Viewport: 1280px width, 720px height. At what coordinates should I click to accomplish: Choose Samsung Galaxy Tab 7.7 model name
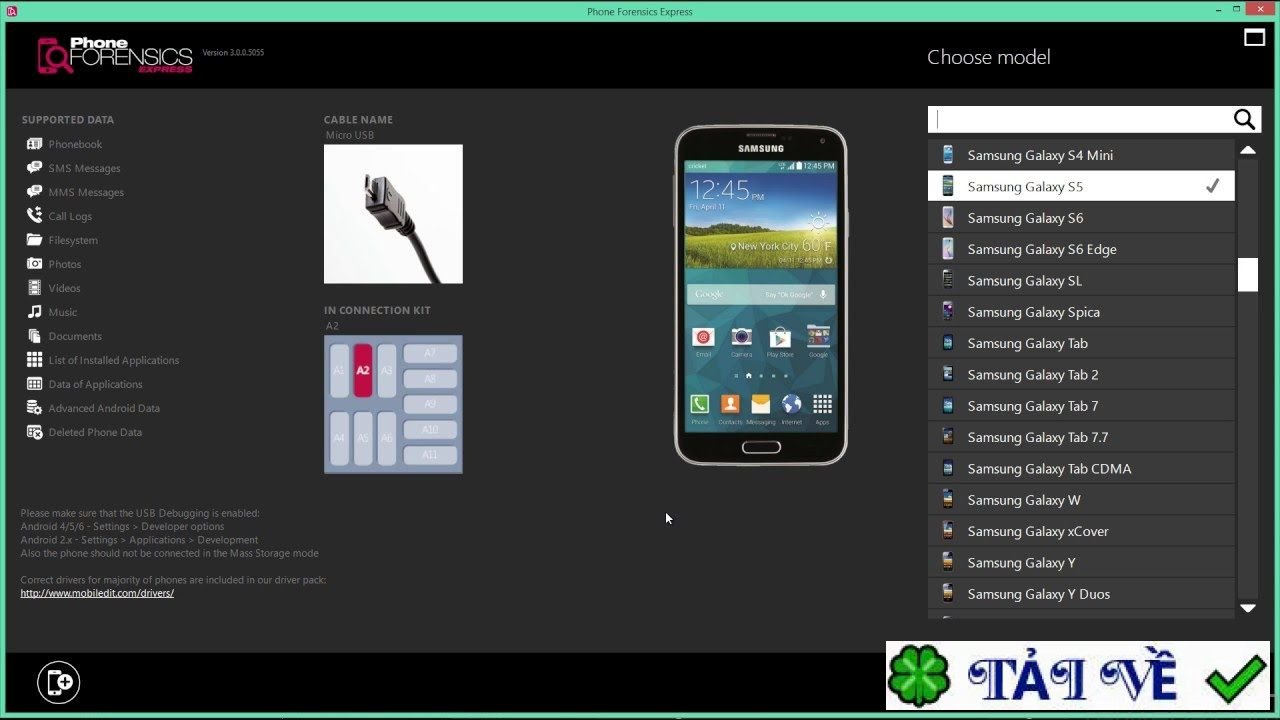coord(1038,437)
